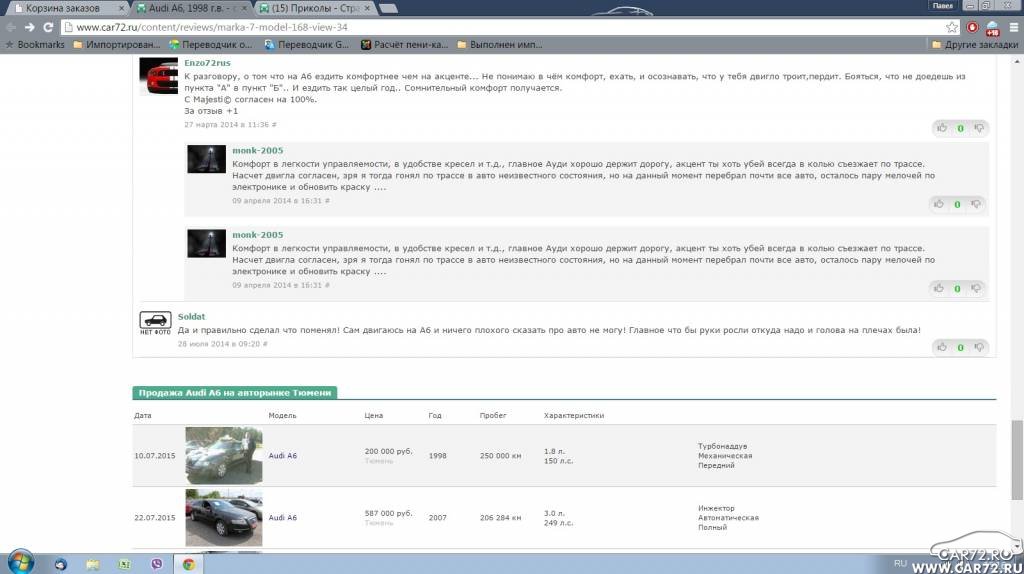
Task: Click price 200 000 руб. cell
Action: tap(389, 451)
